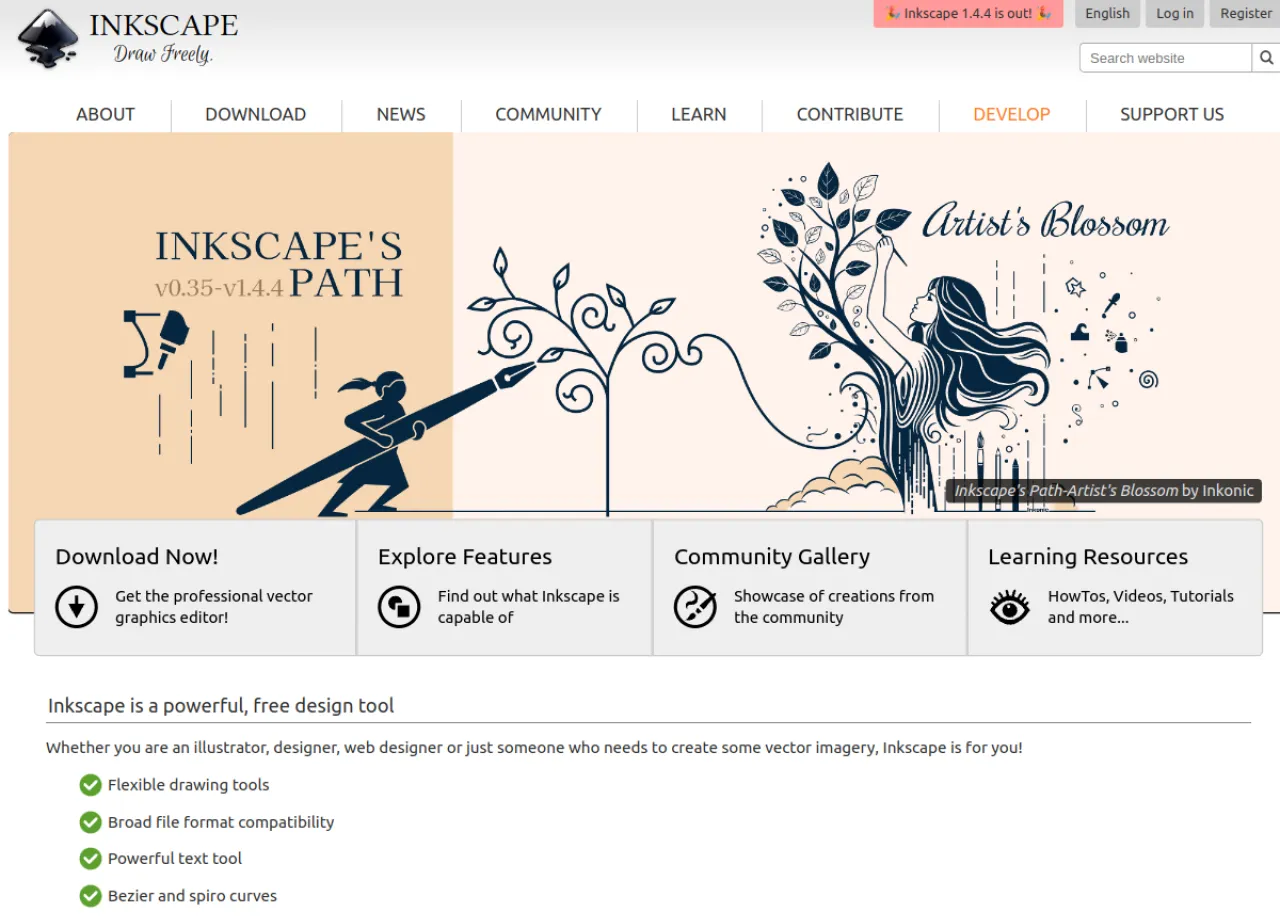
Task: Click the text Flexible drawing tools
Action: [188, 785]
